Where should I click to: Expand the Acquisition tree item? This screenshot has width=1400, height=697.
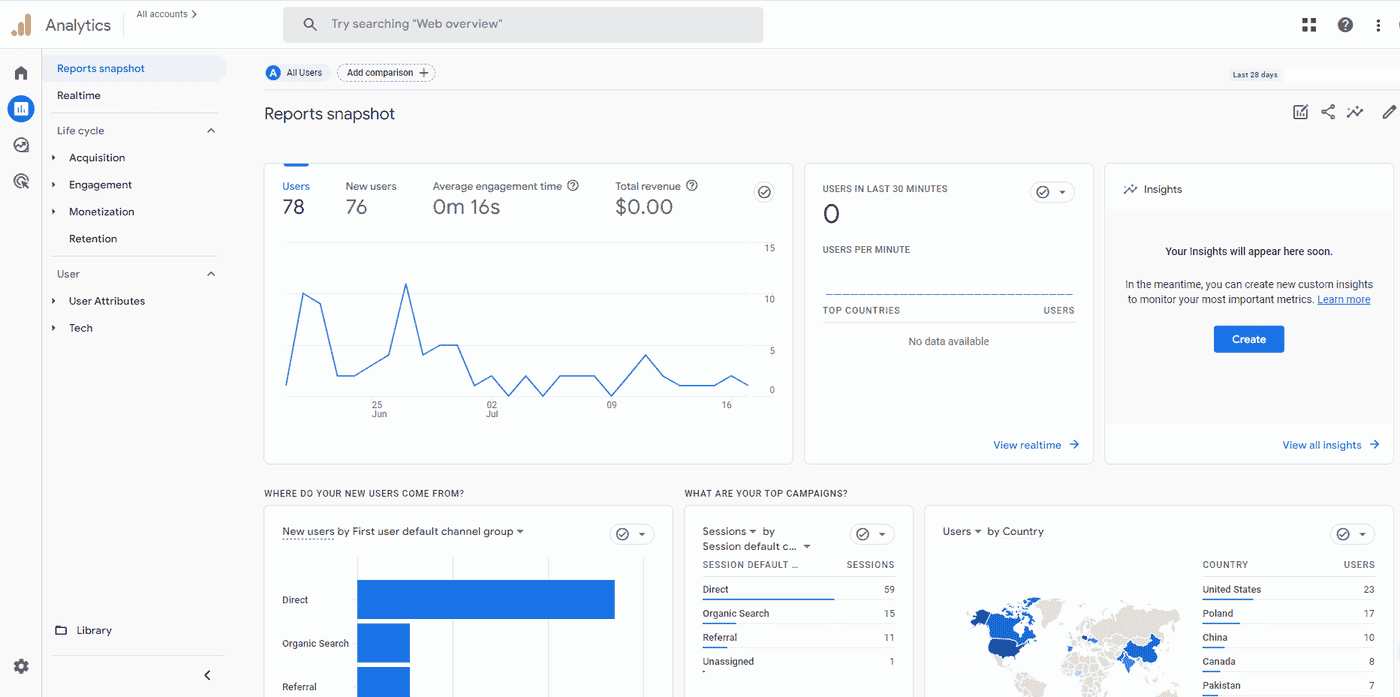54,158
